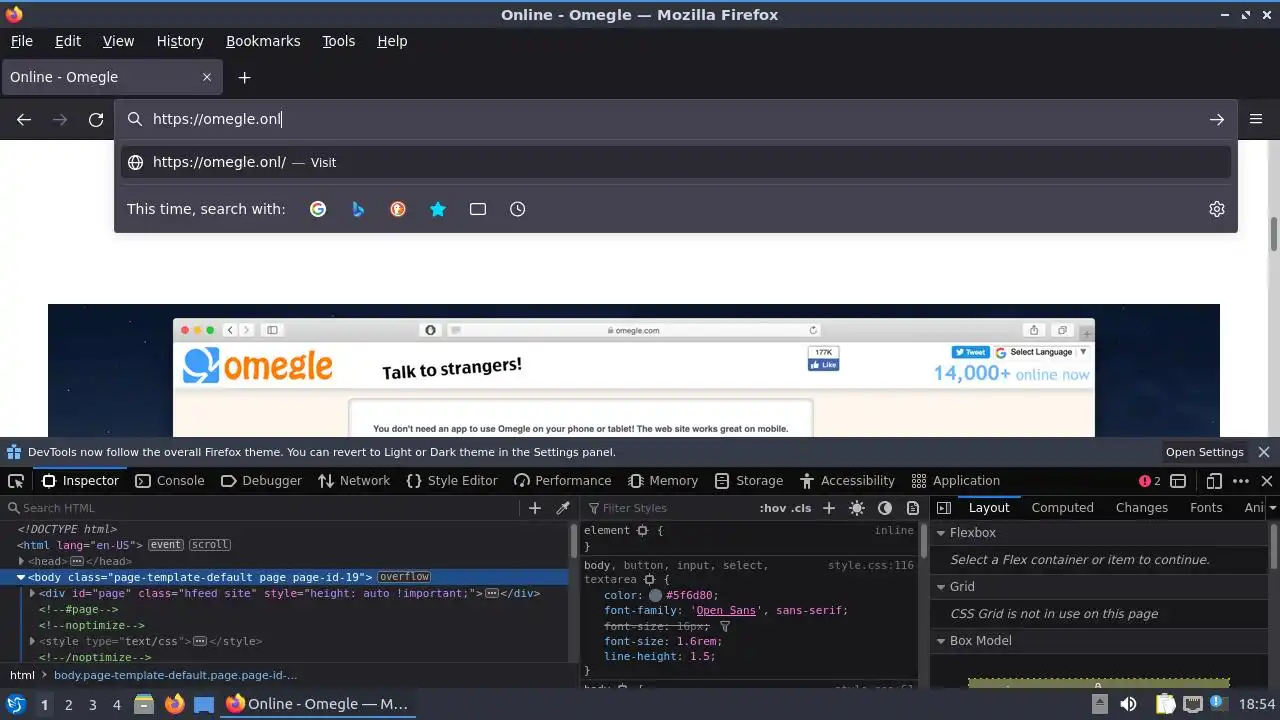The height and width of the screenshot is (720, 1280).
Task: Collapse the Box Model section
Action: [x=941, y=641]
